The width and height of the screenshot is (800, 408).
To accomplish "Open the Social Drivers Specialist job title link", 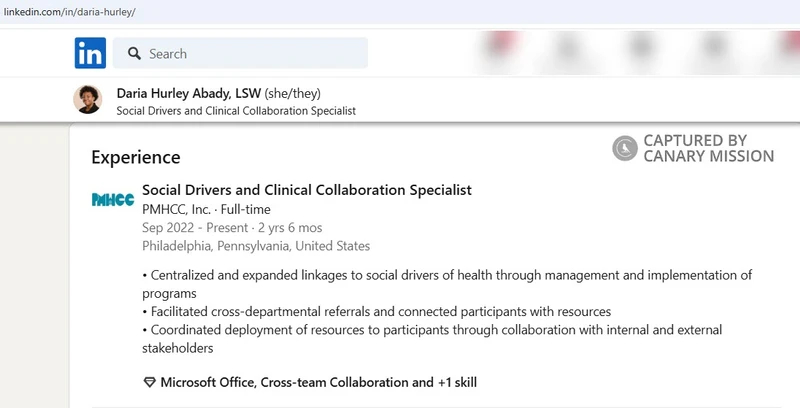I will (307, 190).
